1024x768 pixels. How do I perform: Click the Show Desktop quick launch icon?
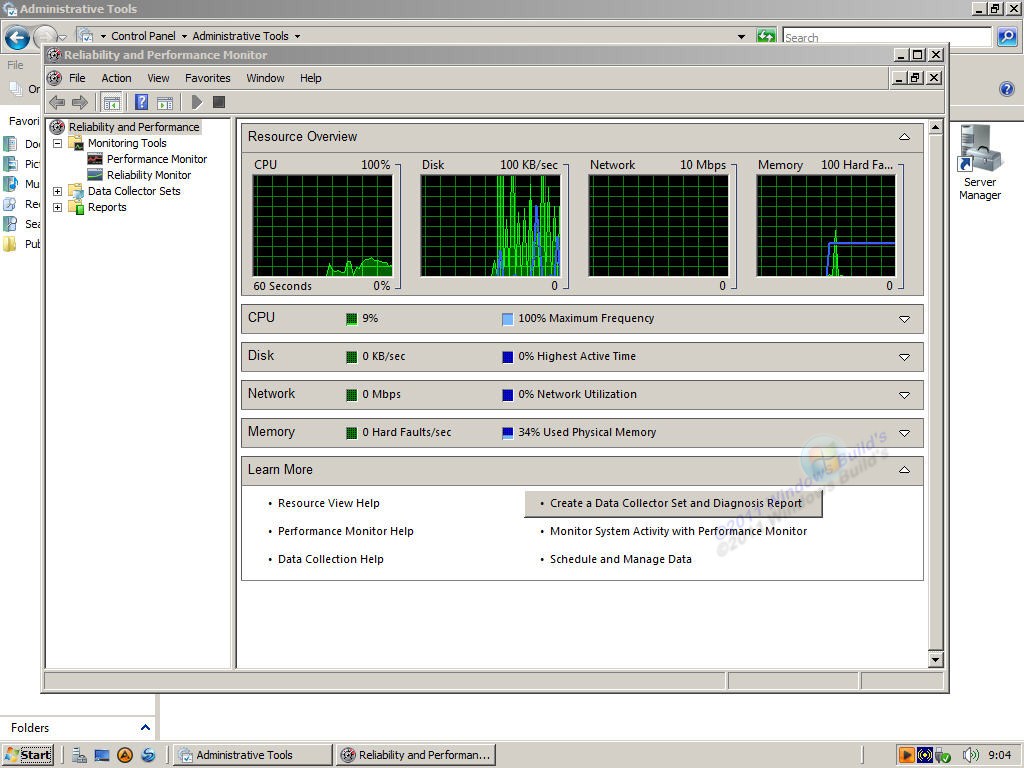[102, 755]
